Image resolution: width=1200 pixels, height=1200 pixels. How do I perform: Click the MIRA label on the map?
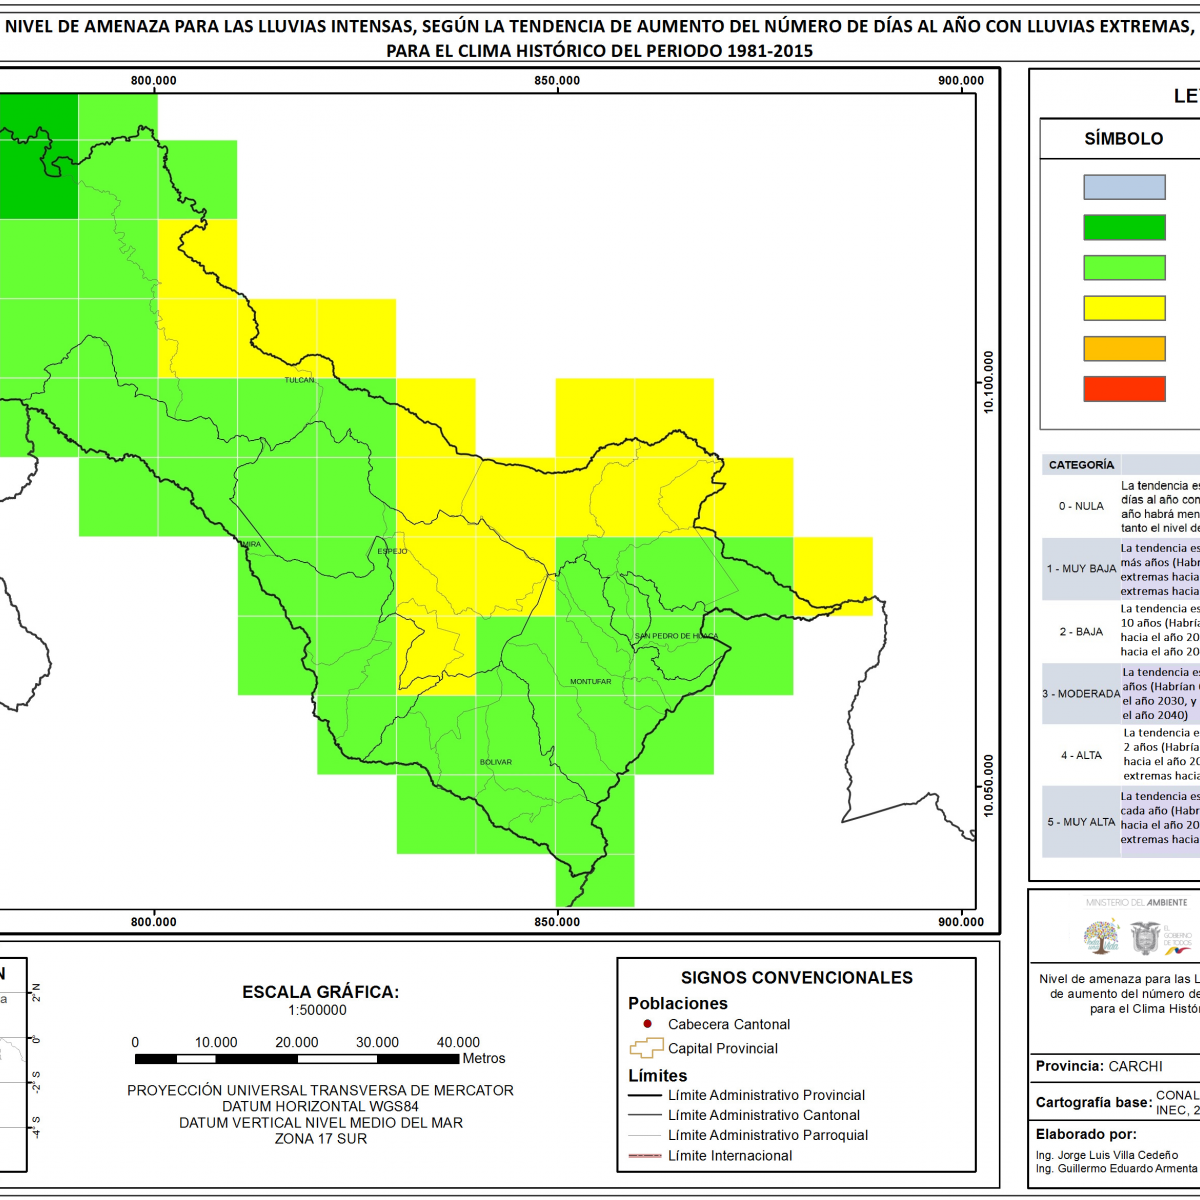[250, 544]
